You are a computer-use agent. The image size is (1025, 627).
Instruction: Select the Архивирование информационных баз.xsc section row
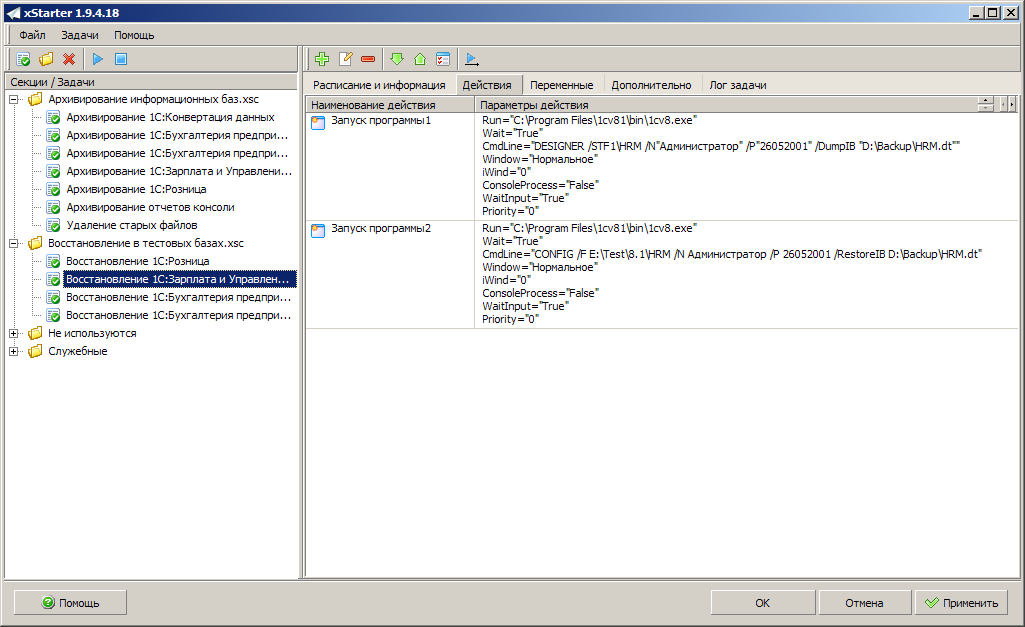pyautogui.click(x=154, y=99)
